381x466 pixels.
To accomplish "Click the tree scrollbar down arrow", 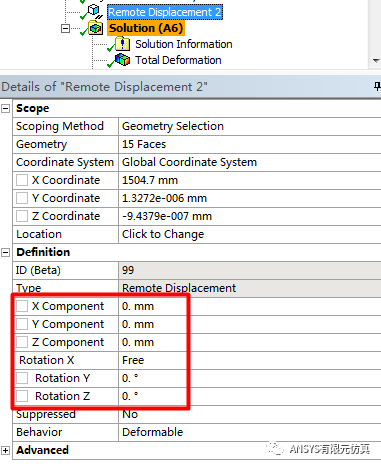I will (x=376, y=61).
